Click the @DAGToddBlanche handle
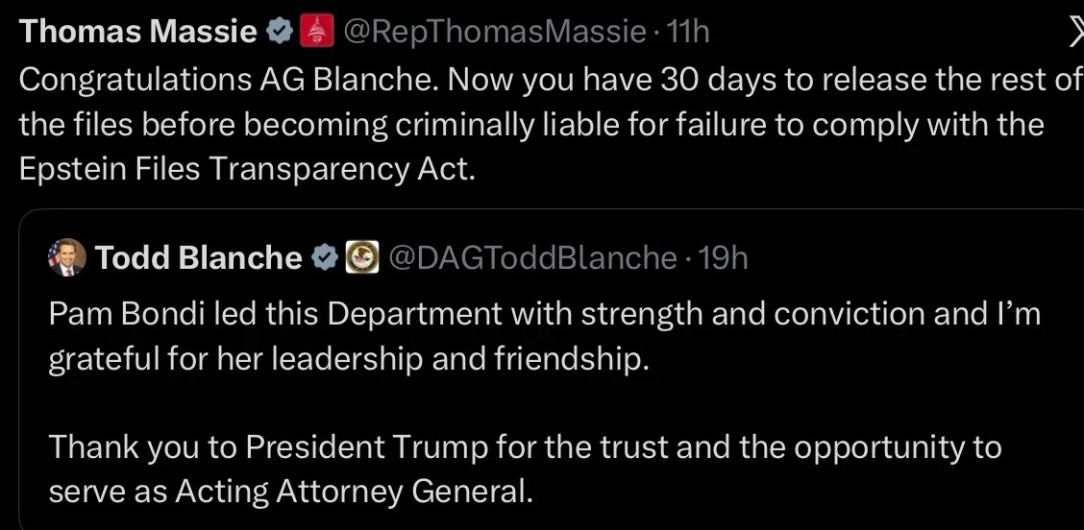1084x530 pixels. coord(531,258)
